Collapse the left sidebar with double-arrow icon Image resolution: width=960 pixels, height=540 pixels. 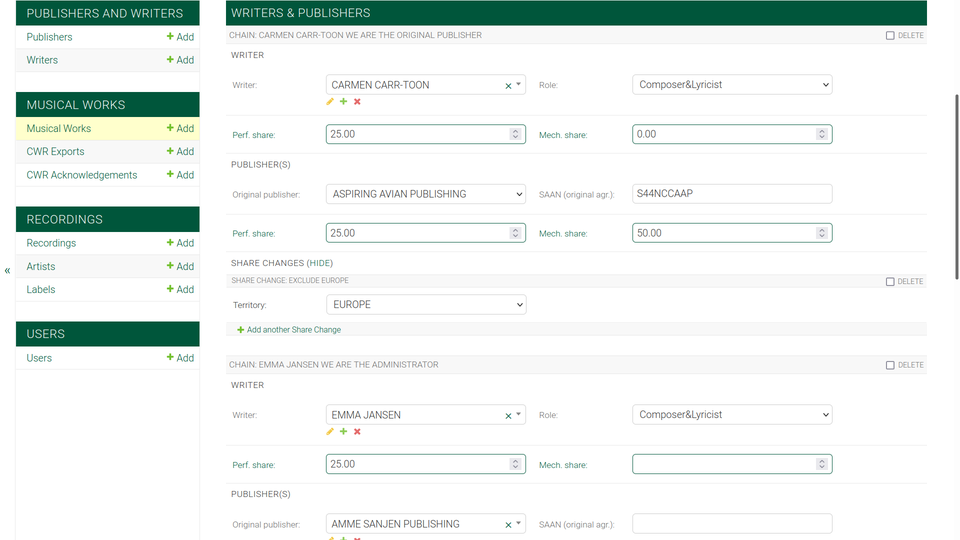(7, 270)
